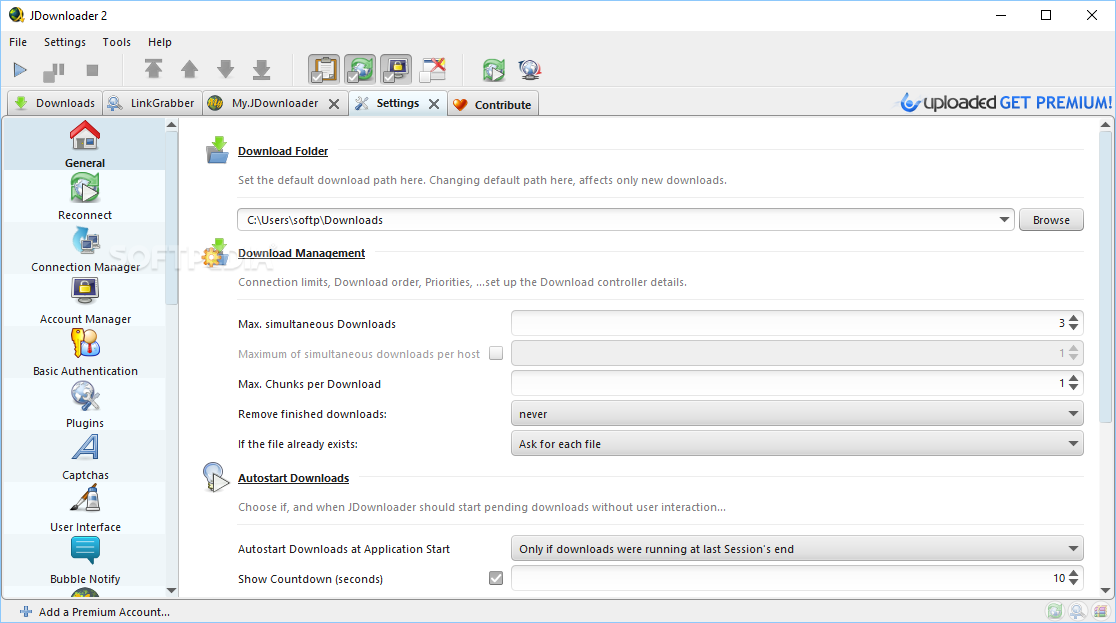This screenshot has height=623, width=1116.
Task: Decrease Max. Chunks per Download value
Action: point(1073,388)
